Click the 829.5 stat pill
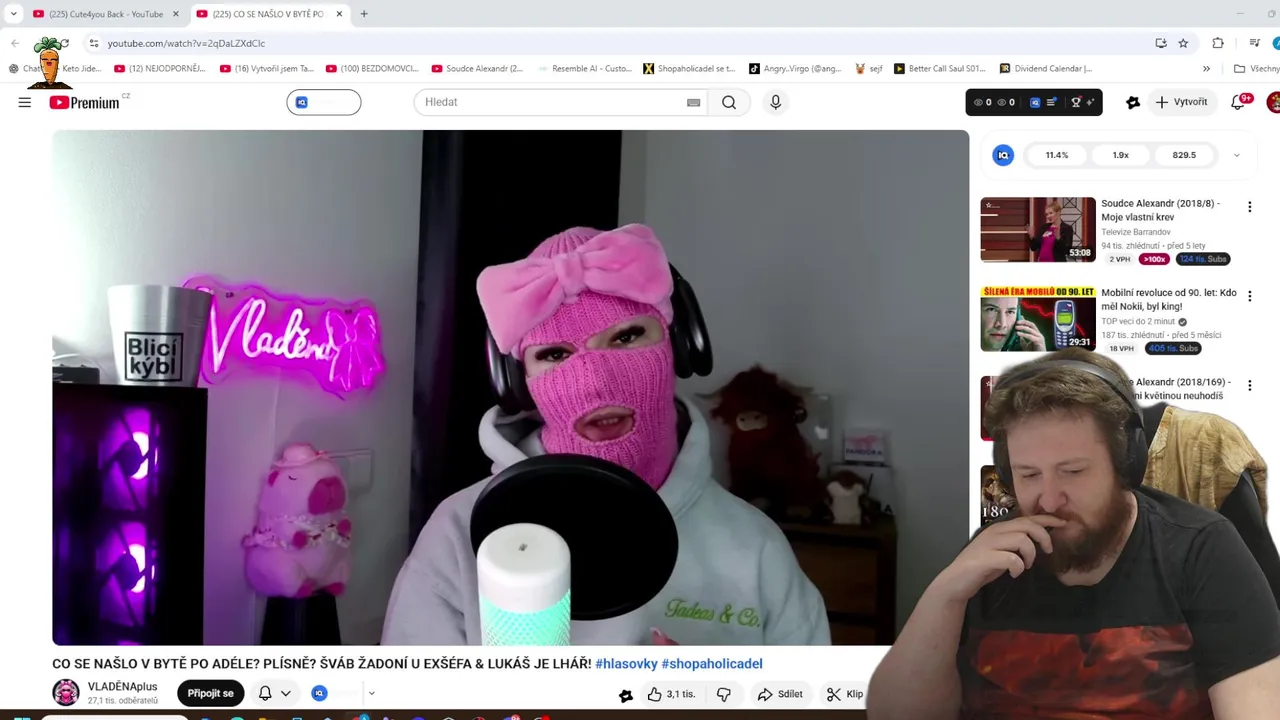This screenshot has height=720, width=1280. (1184, 155)
